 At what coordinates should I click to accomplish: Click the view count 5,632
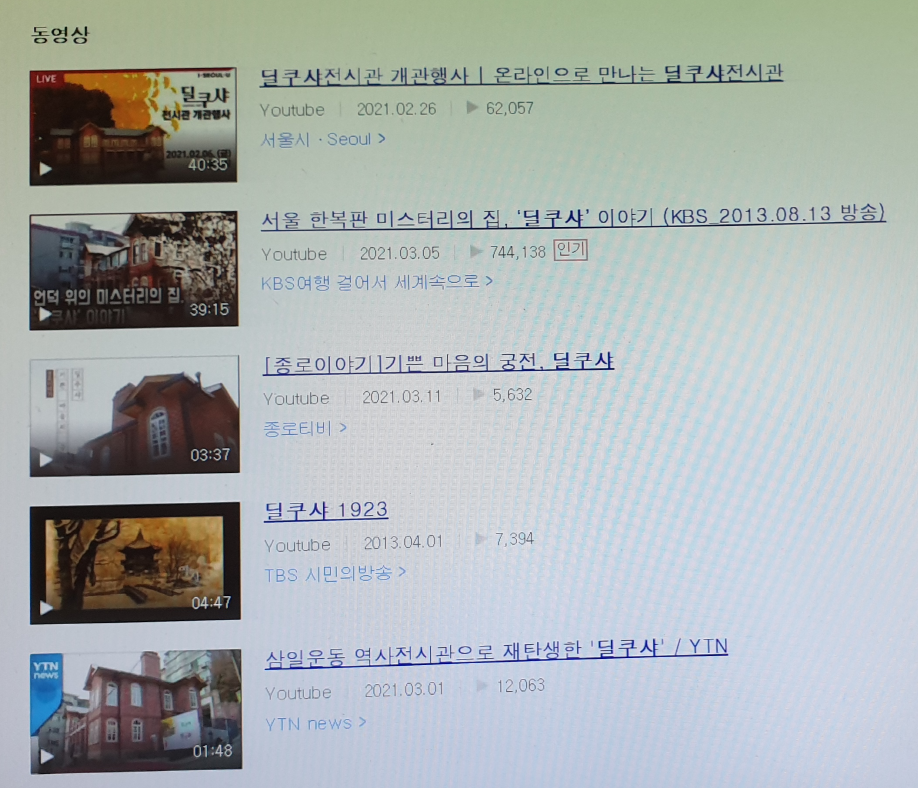(x=512, y=395)
